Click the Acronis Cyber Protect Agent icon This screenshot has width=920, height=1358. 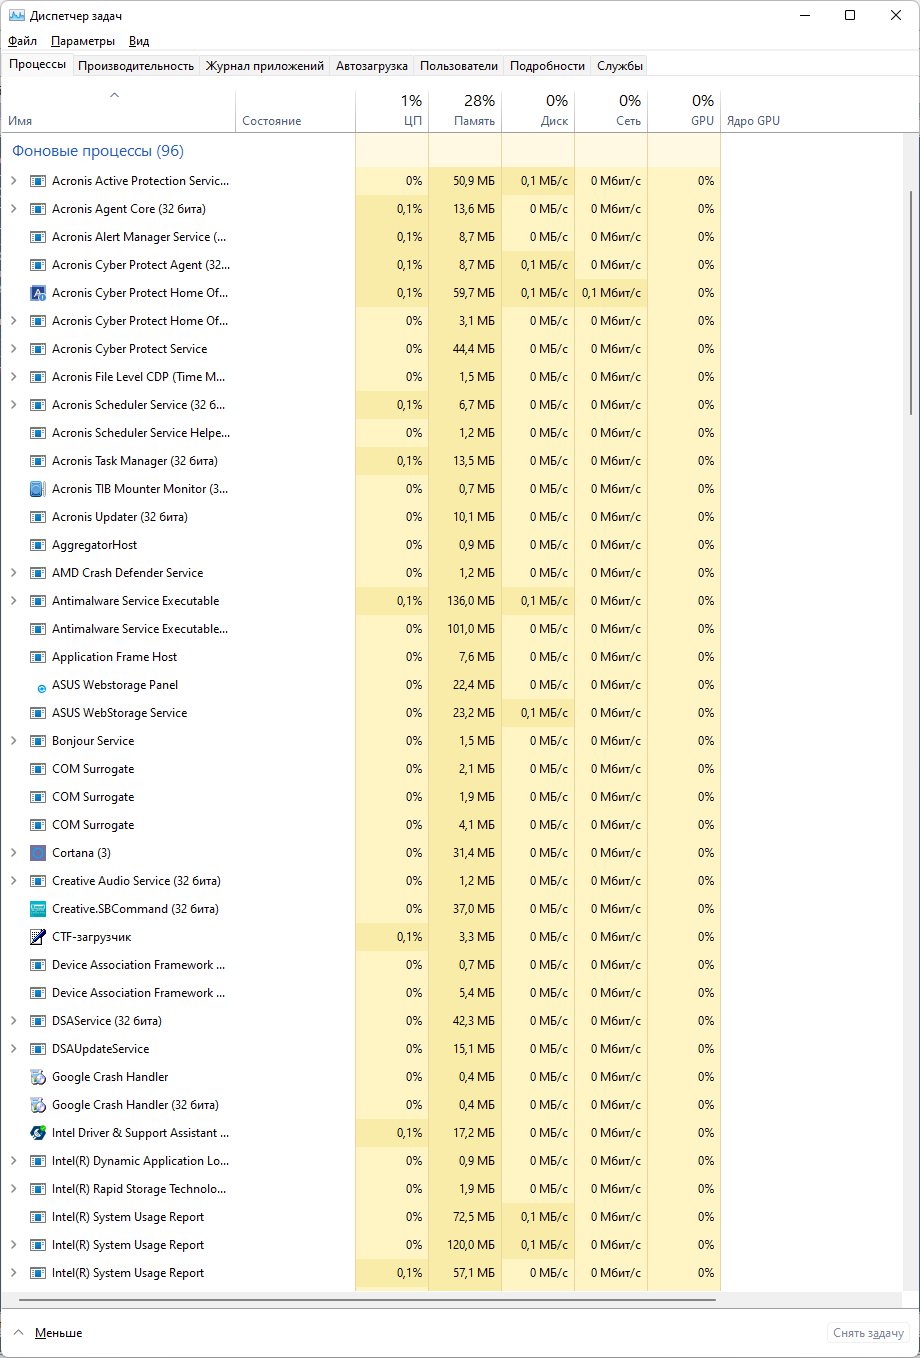click(x=38, y=265)
